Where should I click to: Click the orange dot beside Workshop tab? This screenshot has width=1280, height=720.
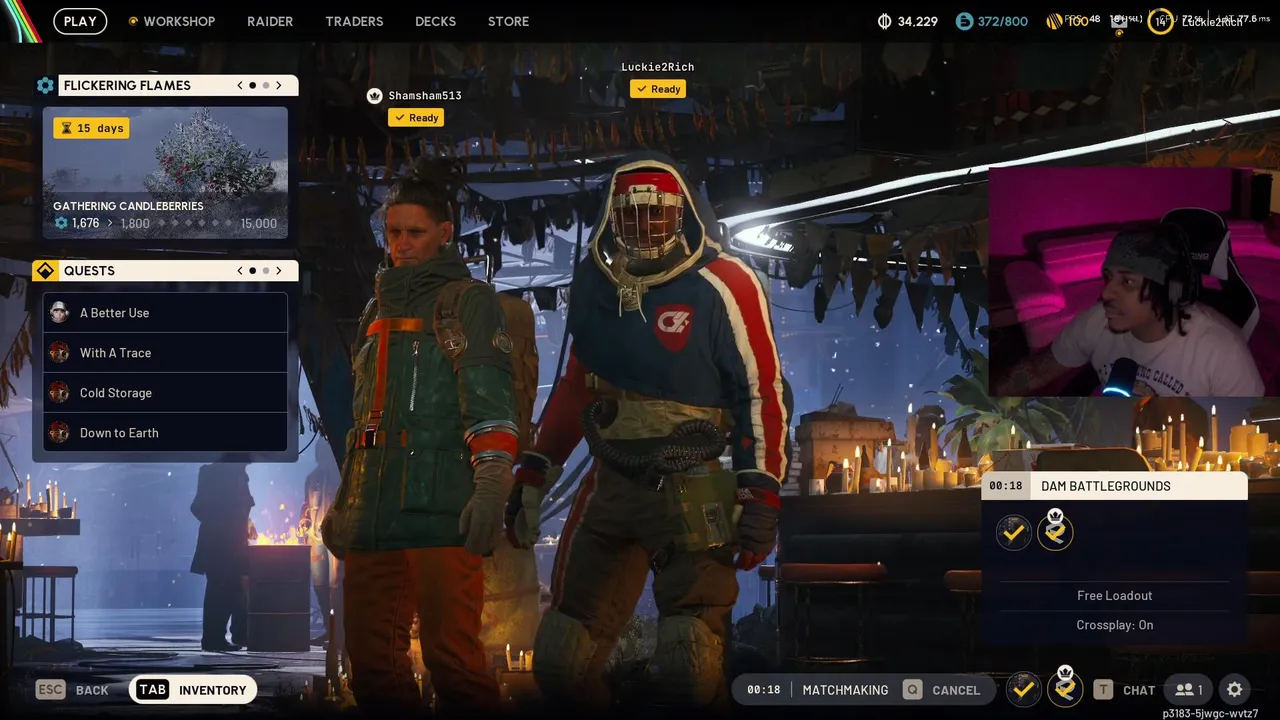point(133,21)
